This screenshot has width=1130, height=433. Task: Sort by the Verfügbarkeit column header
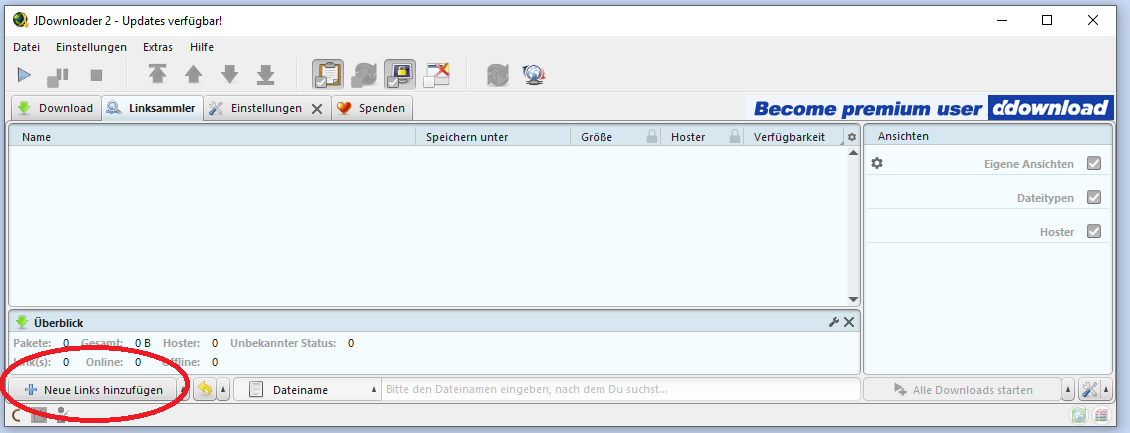793,137
